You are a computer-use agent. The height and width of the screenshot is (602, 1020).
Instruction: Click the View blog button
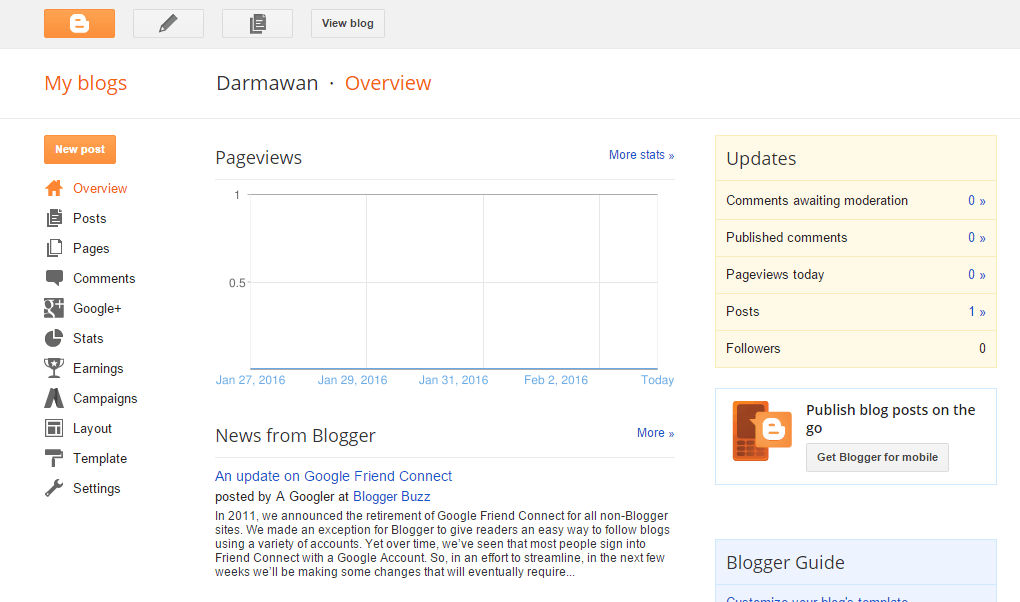click(348, 23)
